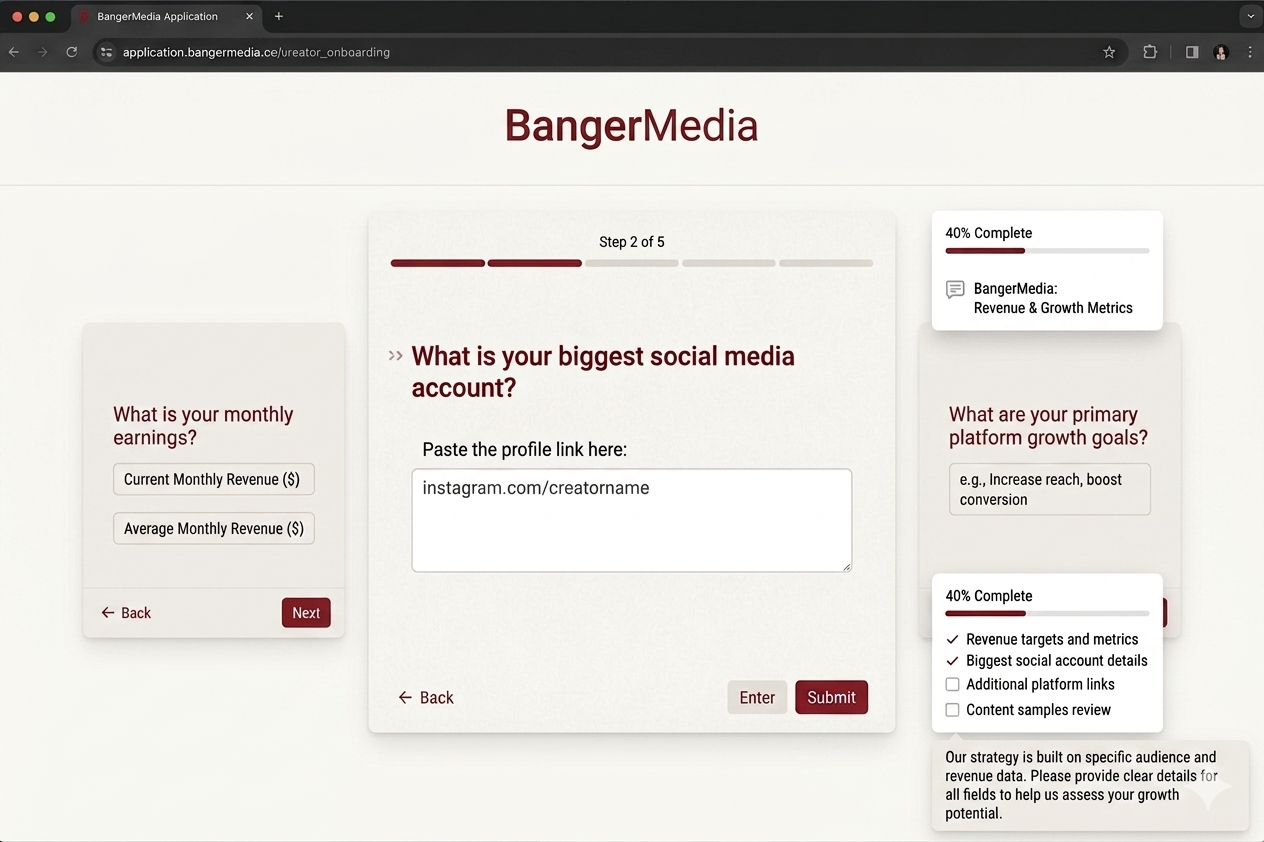Click the platform growth goals field
The height and width of the screenshot is (842, 1264).
coord(1050,489)
